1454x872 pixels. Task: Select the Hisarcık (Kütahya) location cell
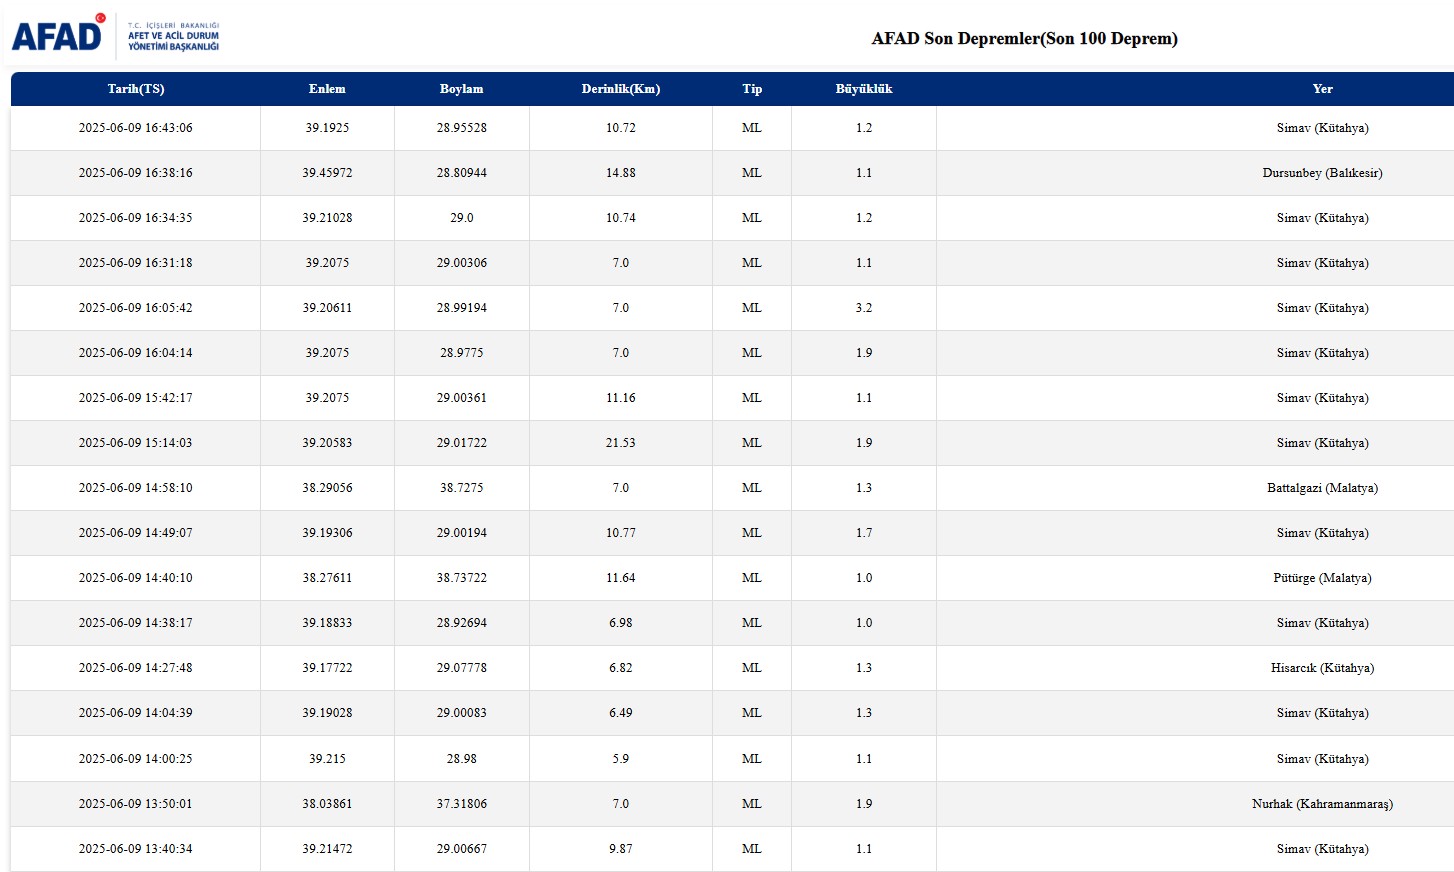(x=1322, y=668)
